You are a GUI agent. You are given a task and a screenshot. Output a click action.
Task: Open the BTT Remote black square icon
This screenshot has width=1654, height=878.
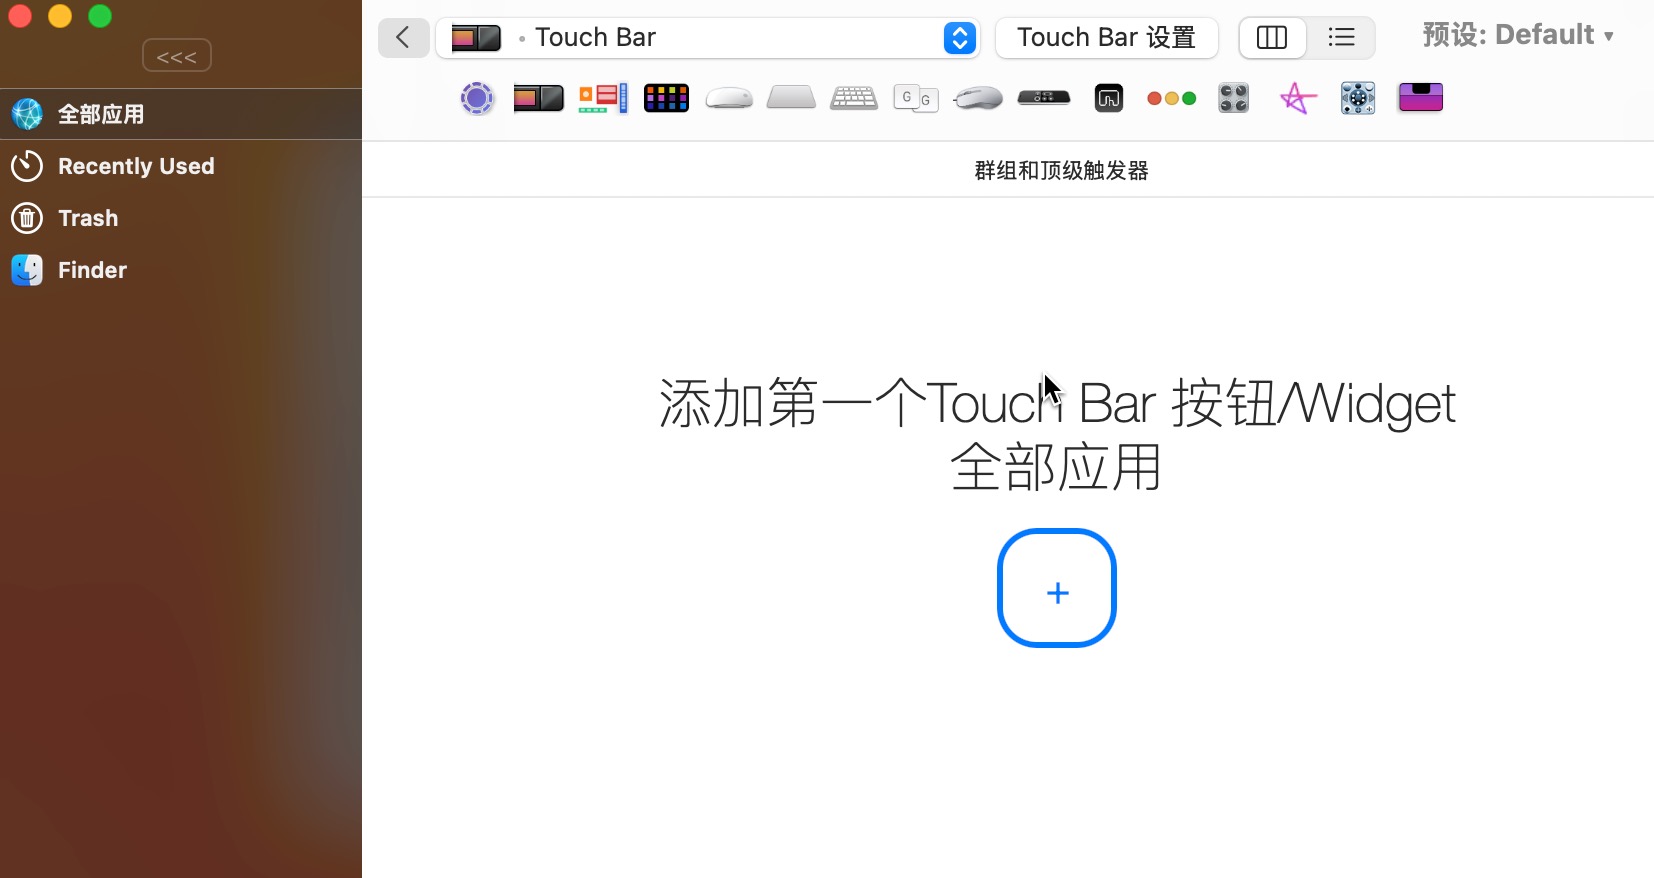click(1109, 98)
